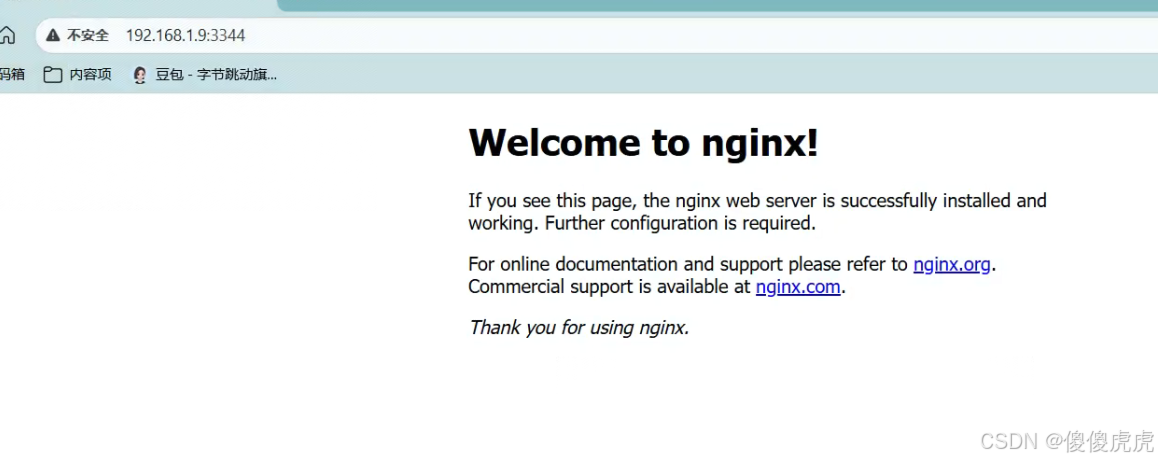
Task: Click the Welcome to nginx! heading
Action: coord(643,142)
